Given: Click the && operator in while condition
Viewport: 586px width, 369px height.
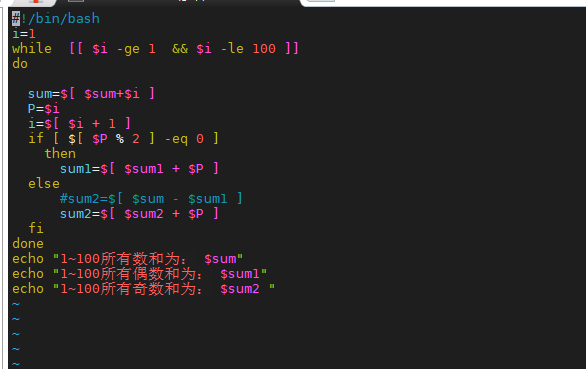Looking at the screenshot, I should 180,49.
